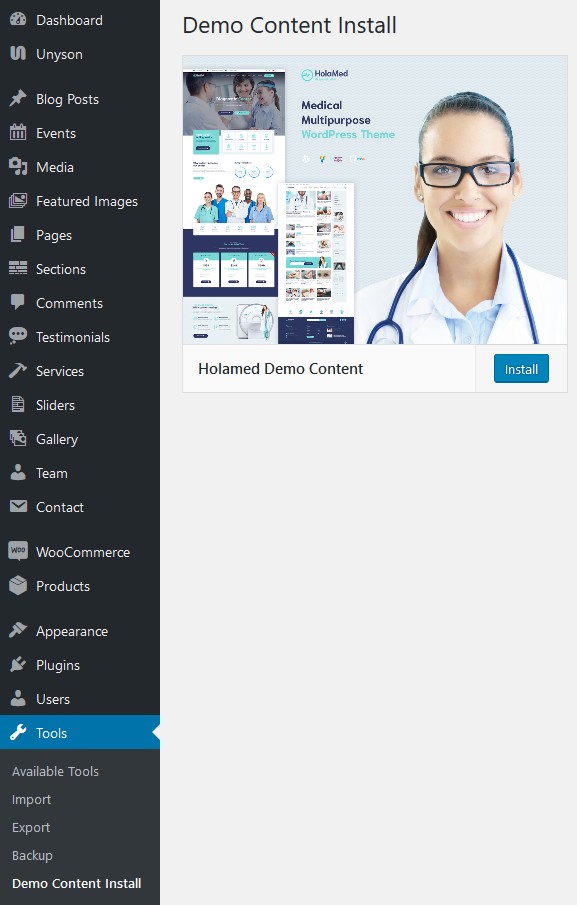Click the Holamed demo preview thumbnail

(x=375, y=200)
